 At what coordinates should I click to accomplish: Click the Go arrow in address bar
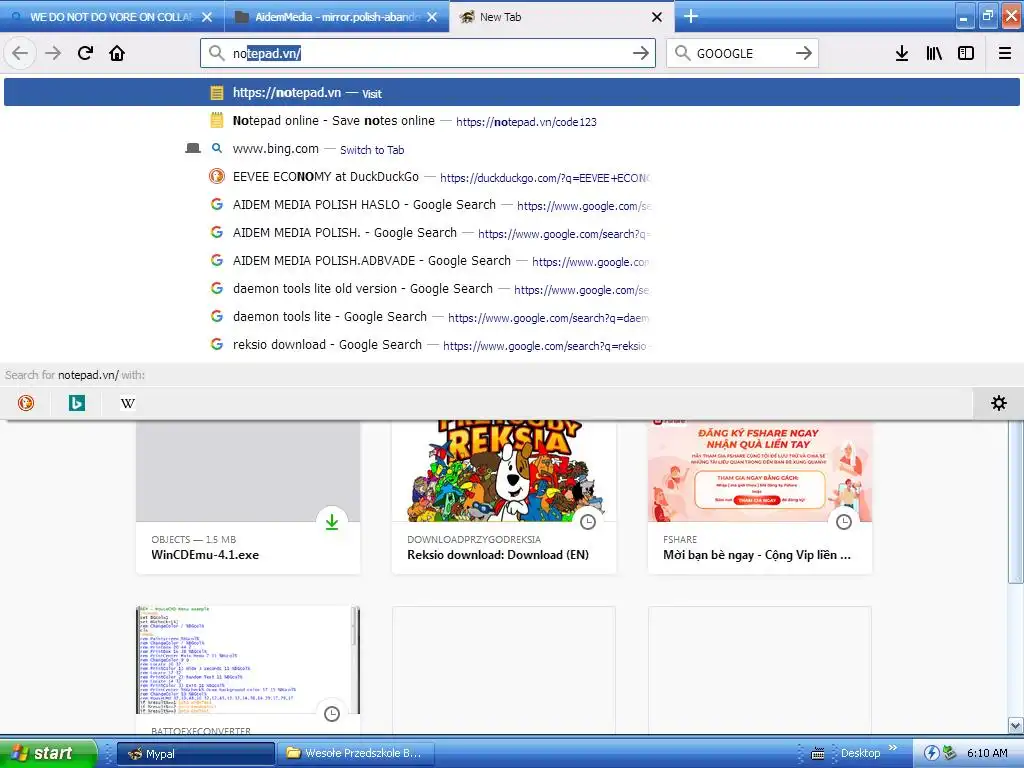[x=641, y=53]
